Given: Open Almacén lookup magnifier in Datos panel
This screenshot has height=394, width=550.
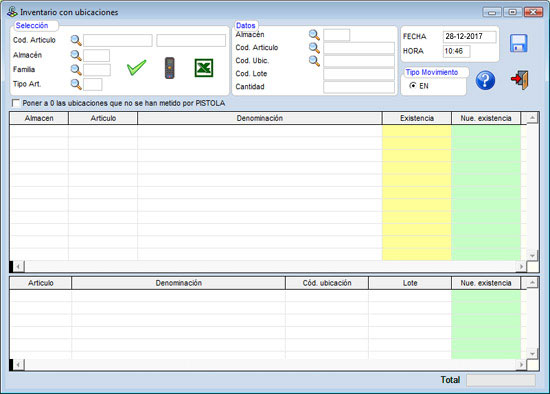Looking at the screenshot, I should pos(314,35).
